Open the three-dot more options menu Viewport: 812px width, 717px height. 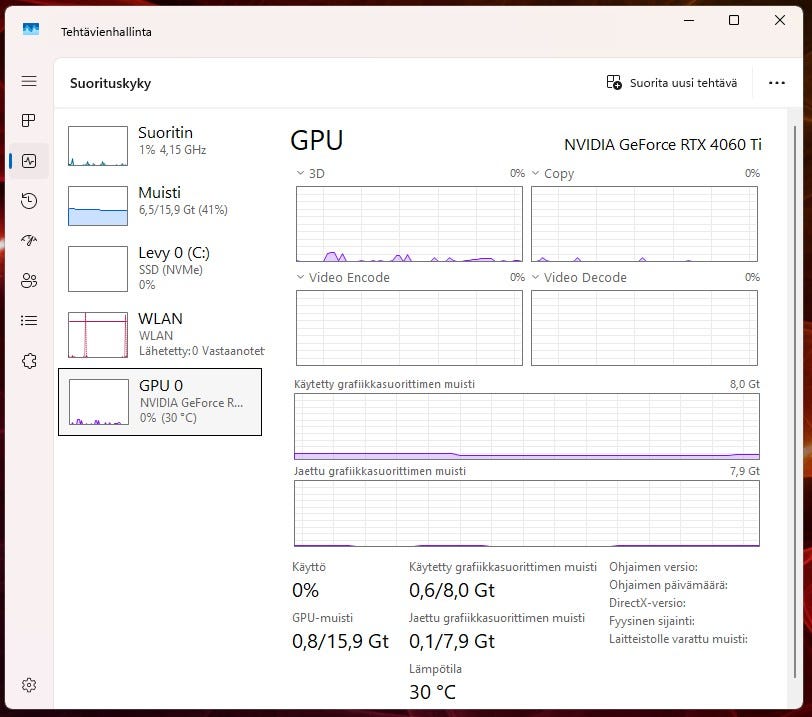click(777, 83)
